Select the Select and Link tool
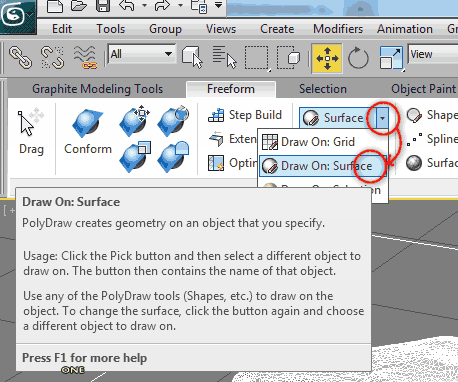Screen dimensions: 458x382 coord(21,58)
